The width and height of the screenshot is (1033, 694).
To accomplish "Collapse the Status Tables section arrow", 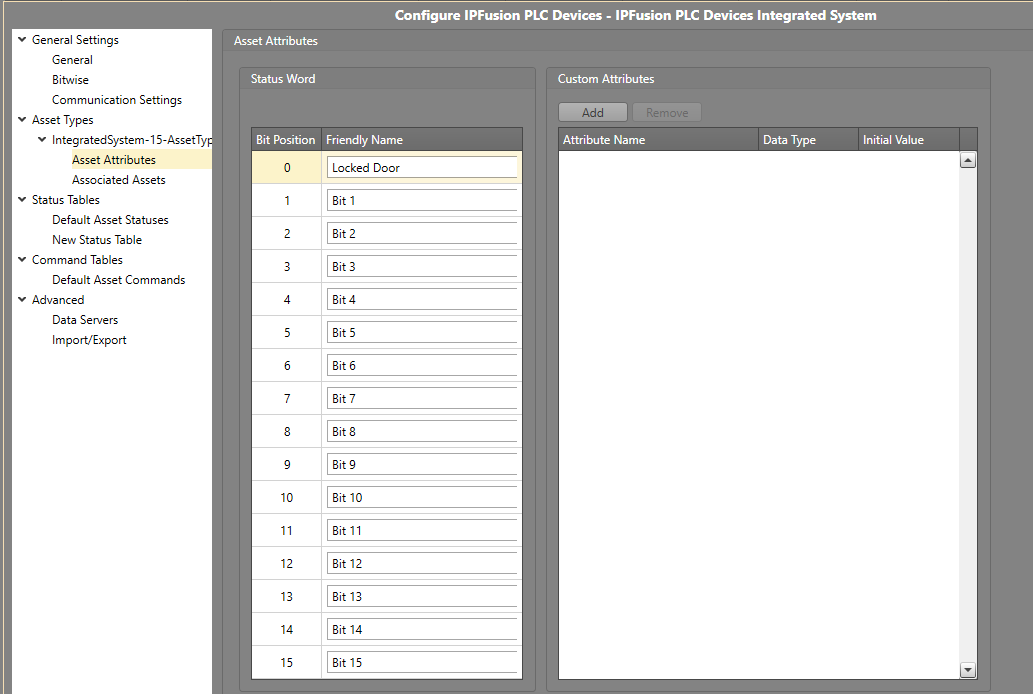I will point(22,200).
